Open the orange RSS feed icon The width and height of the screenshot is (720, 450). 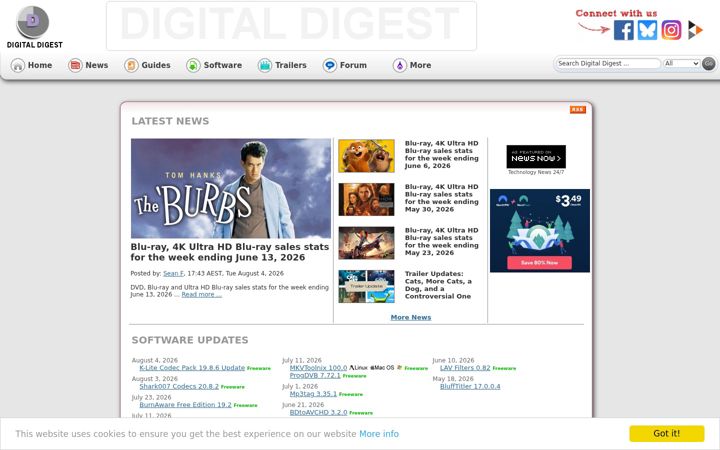click(578, 109)
